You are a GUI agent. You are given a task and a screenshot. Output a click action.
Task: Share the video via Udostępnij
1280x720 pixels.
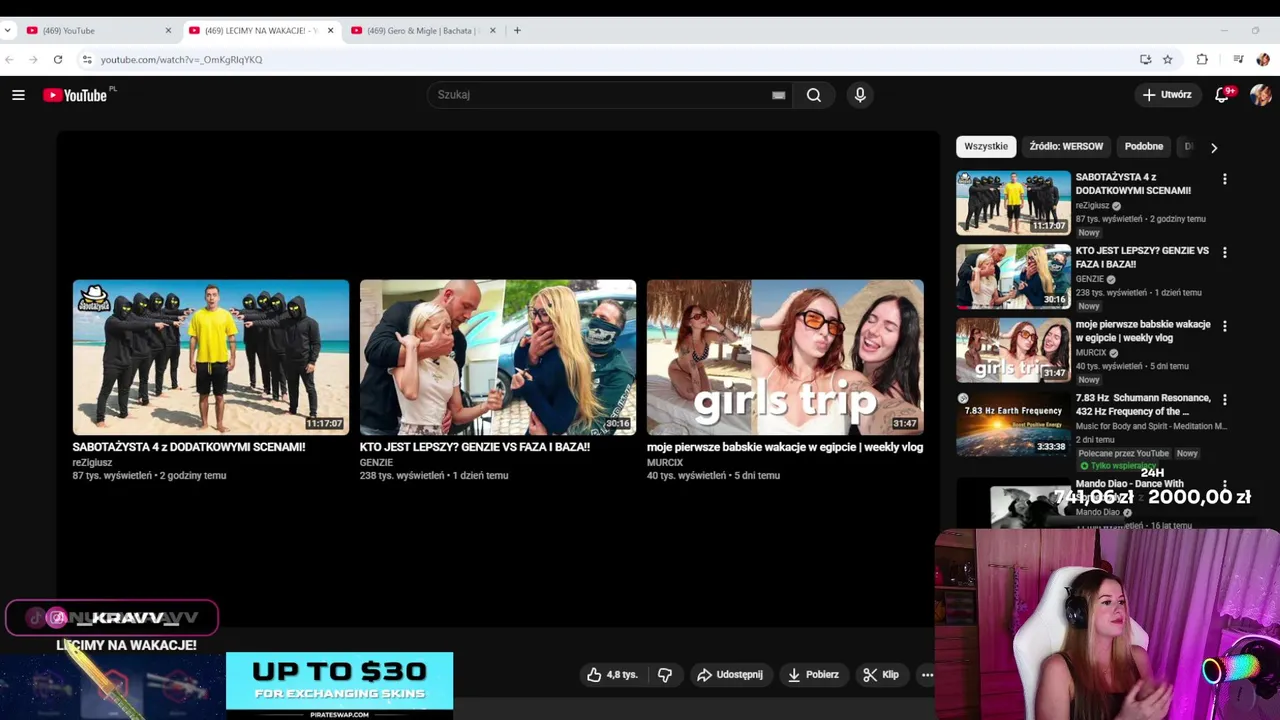pyautogui.click(x=729, y=675)
